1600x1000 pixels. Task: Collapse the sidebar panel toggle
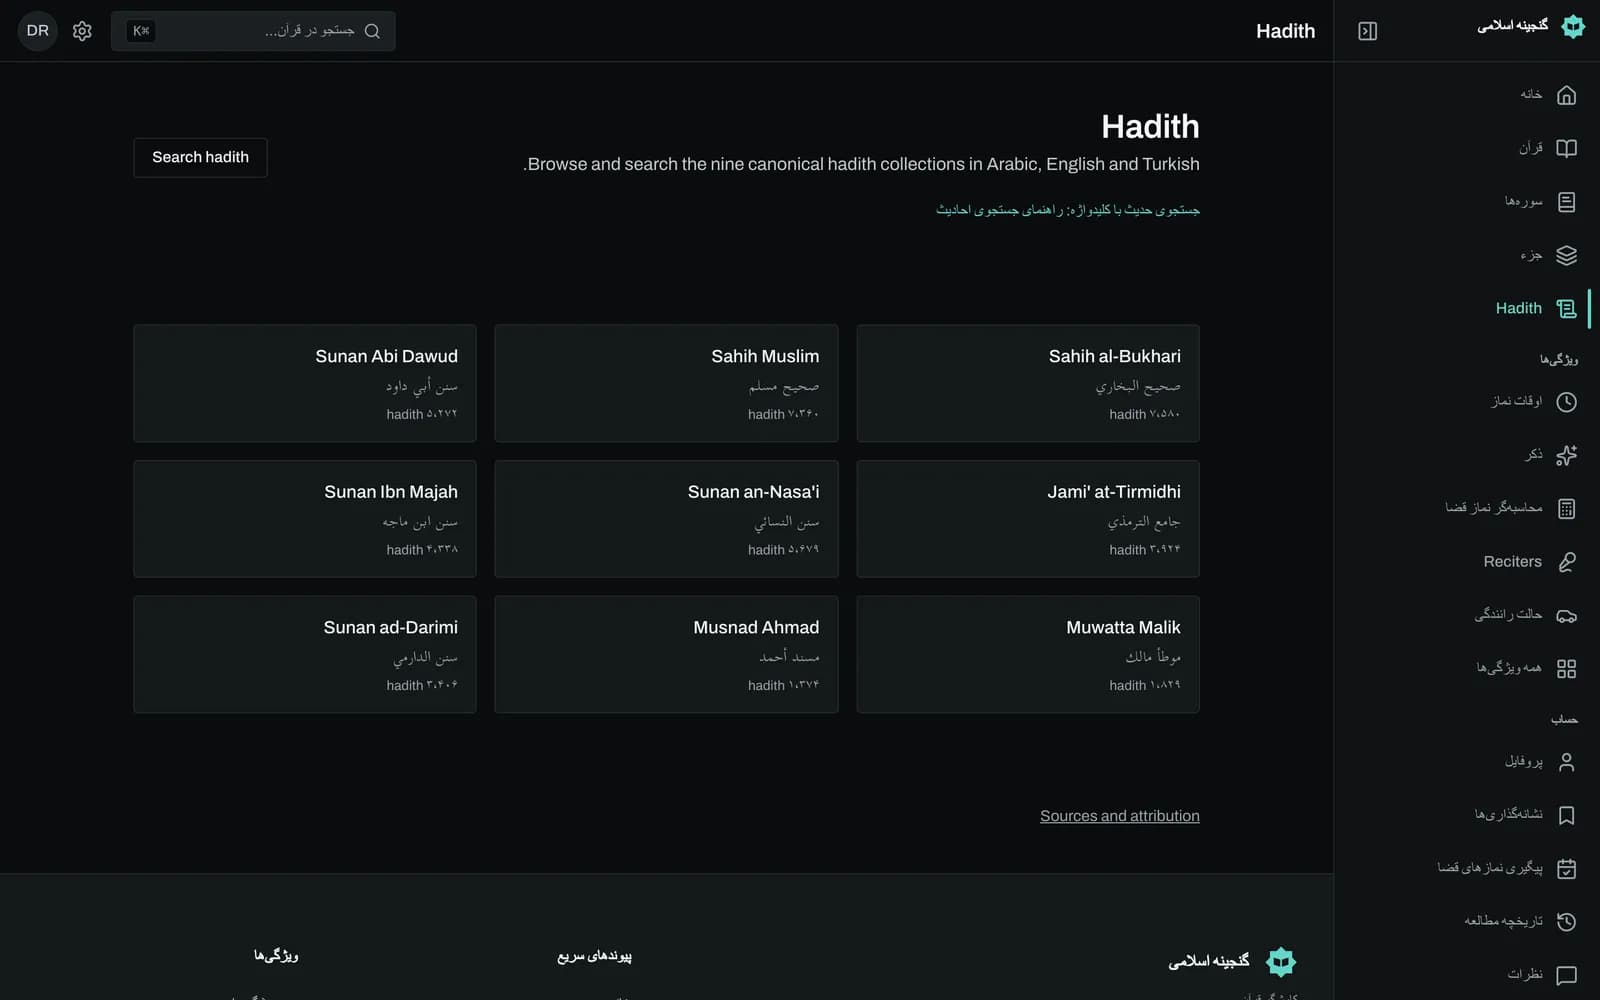point(1367,31)
